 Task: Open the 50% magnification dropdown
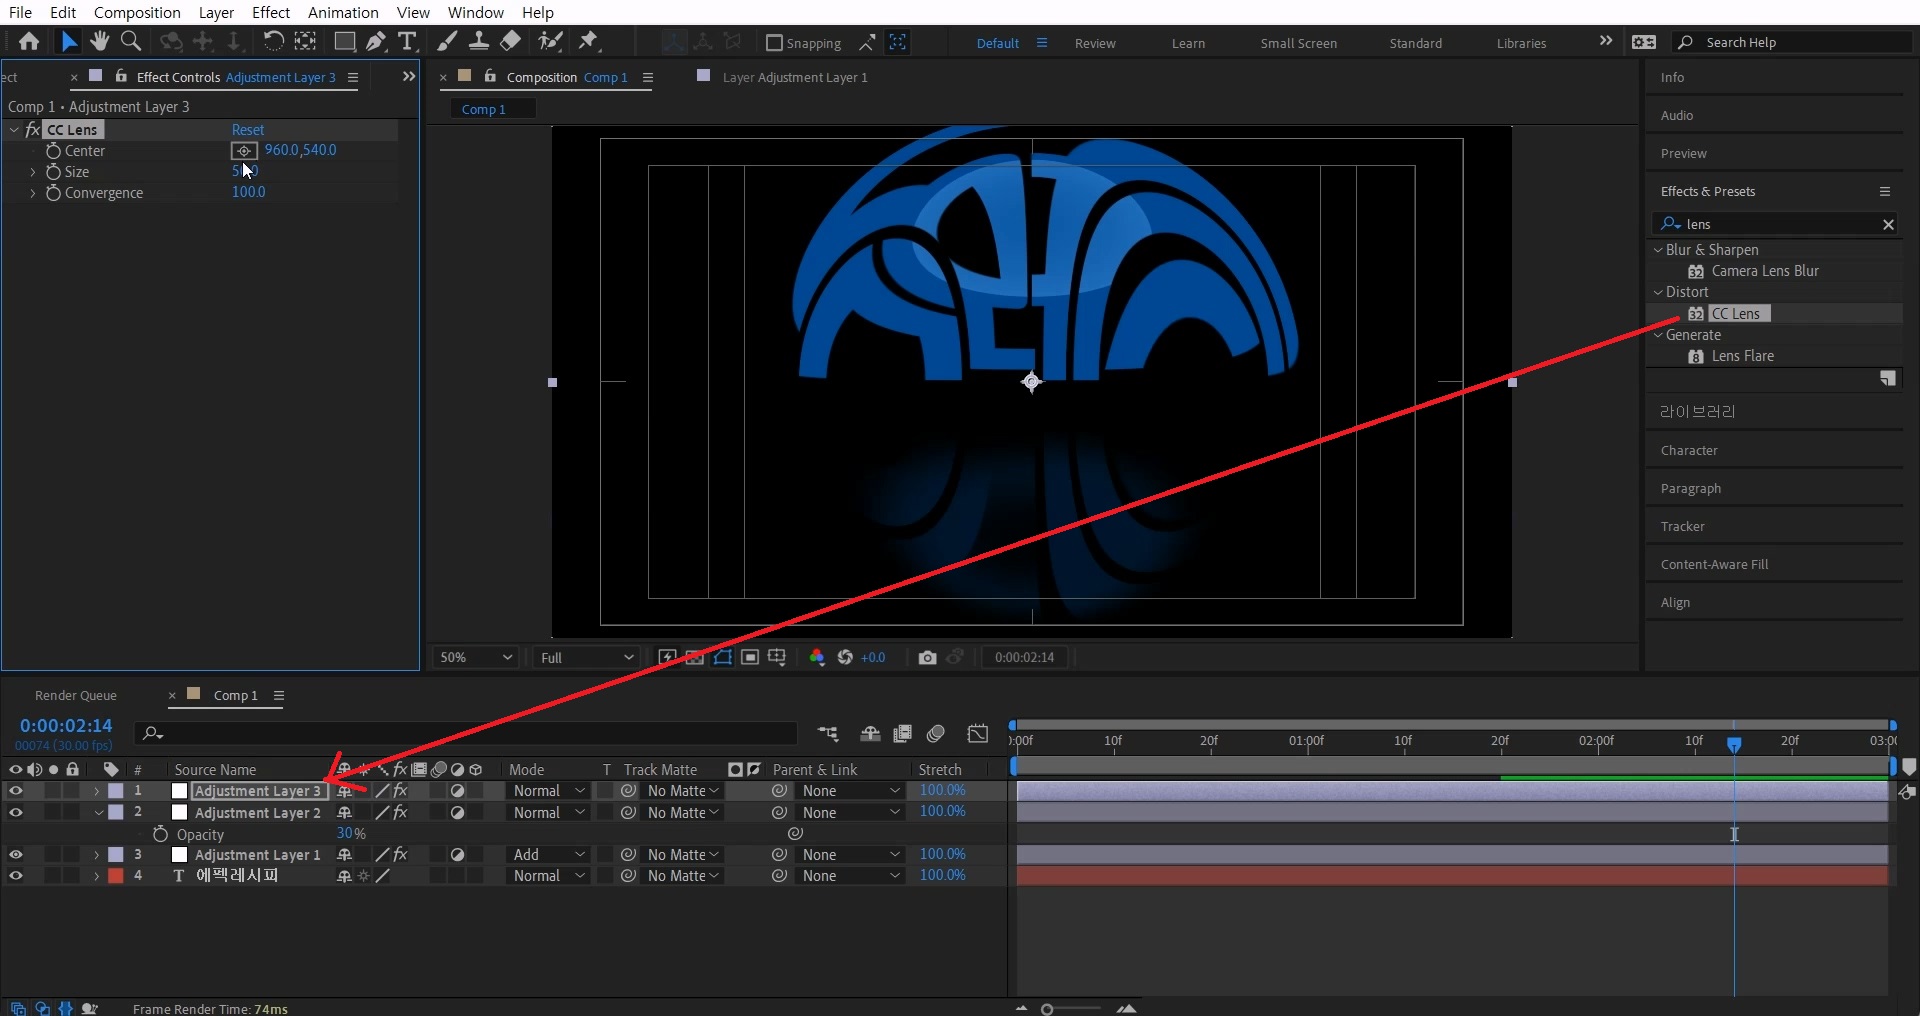tap(476, 657)
